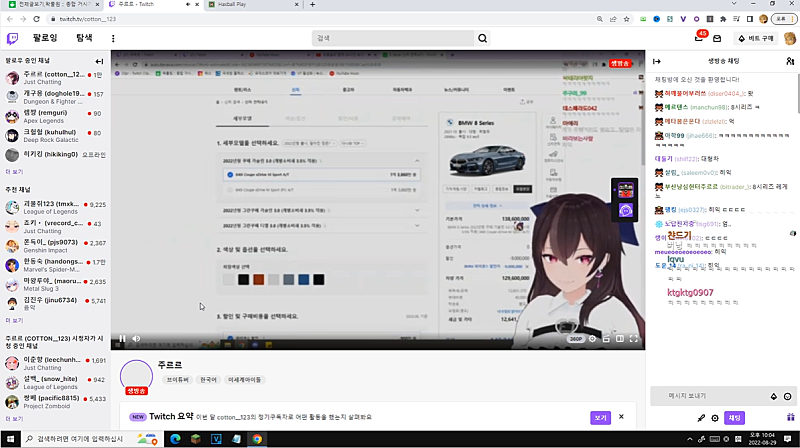The width and height of the screenshot is (800, 448).
Task: Open maoru Metal Slug 3 channel
Action: coord(55,285)
